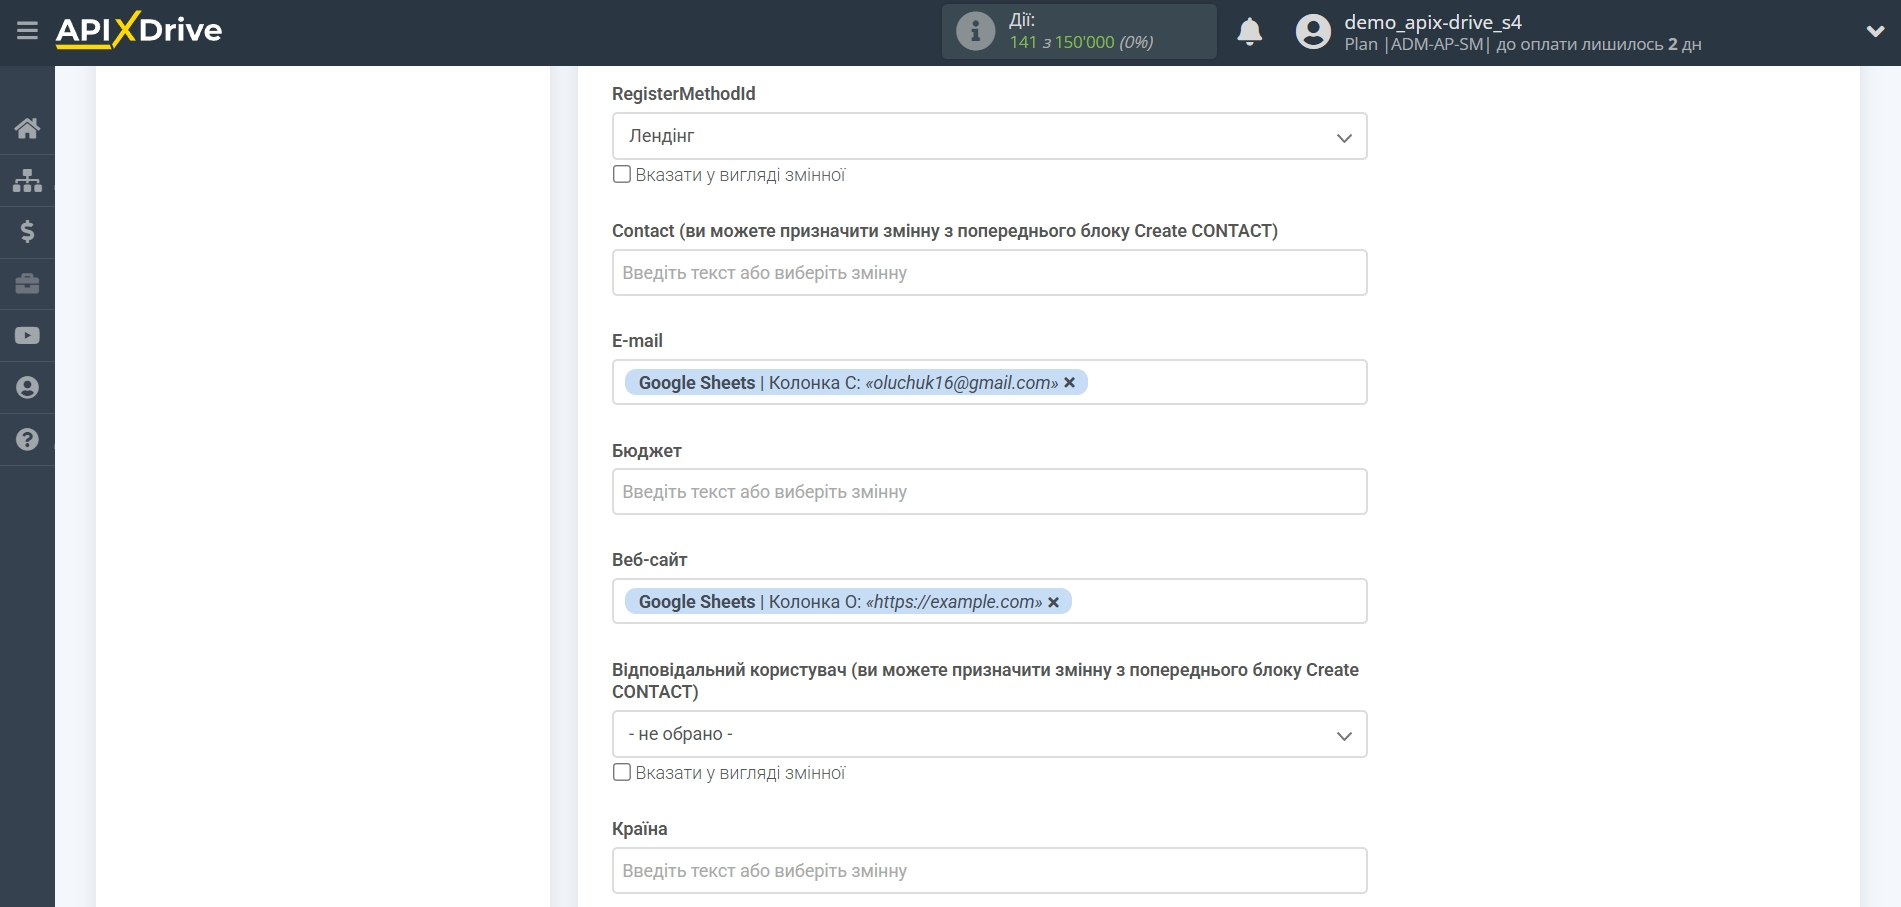Open the hamburger menu
This screenshot has height=907, width=1901.
coord(27,31)
